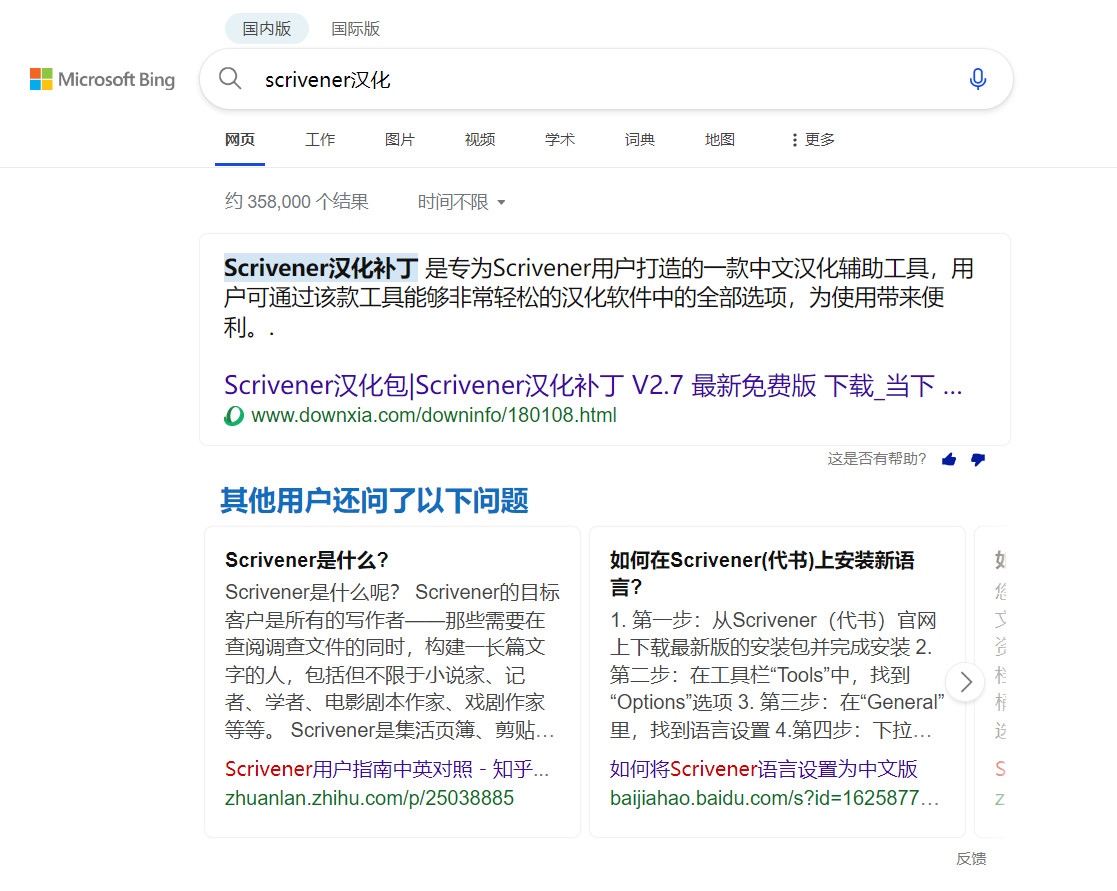Click the Scrivener是什么? question heading
The width and height of the screenshot is (1117, 891).
coord(307,561)
